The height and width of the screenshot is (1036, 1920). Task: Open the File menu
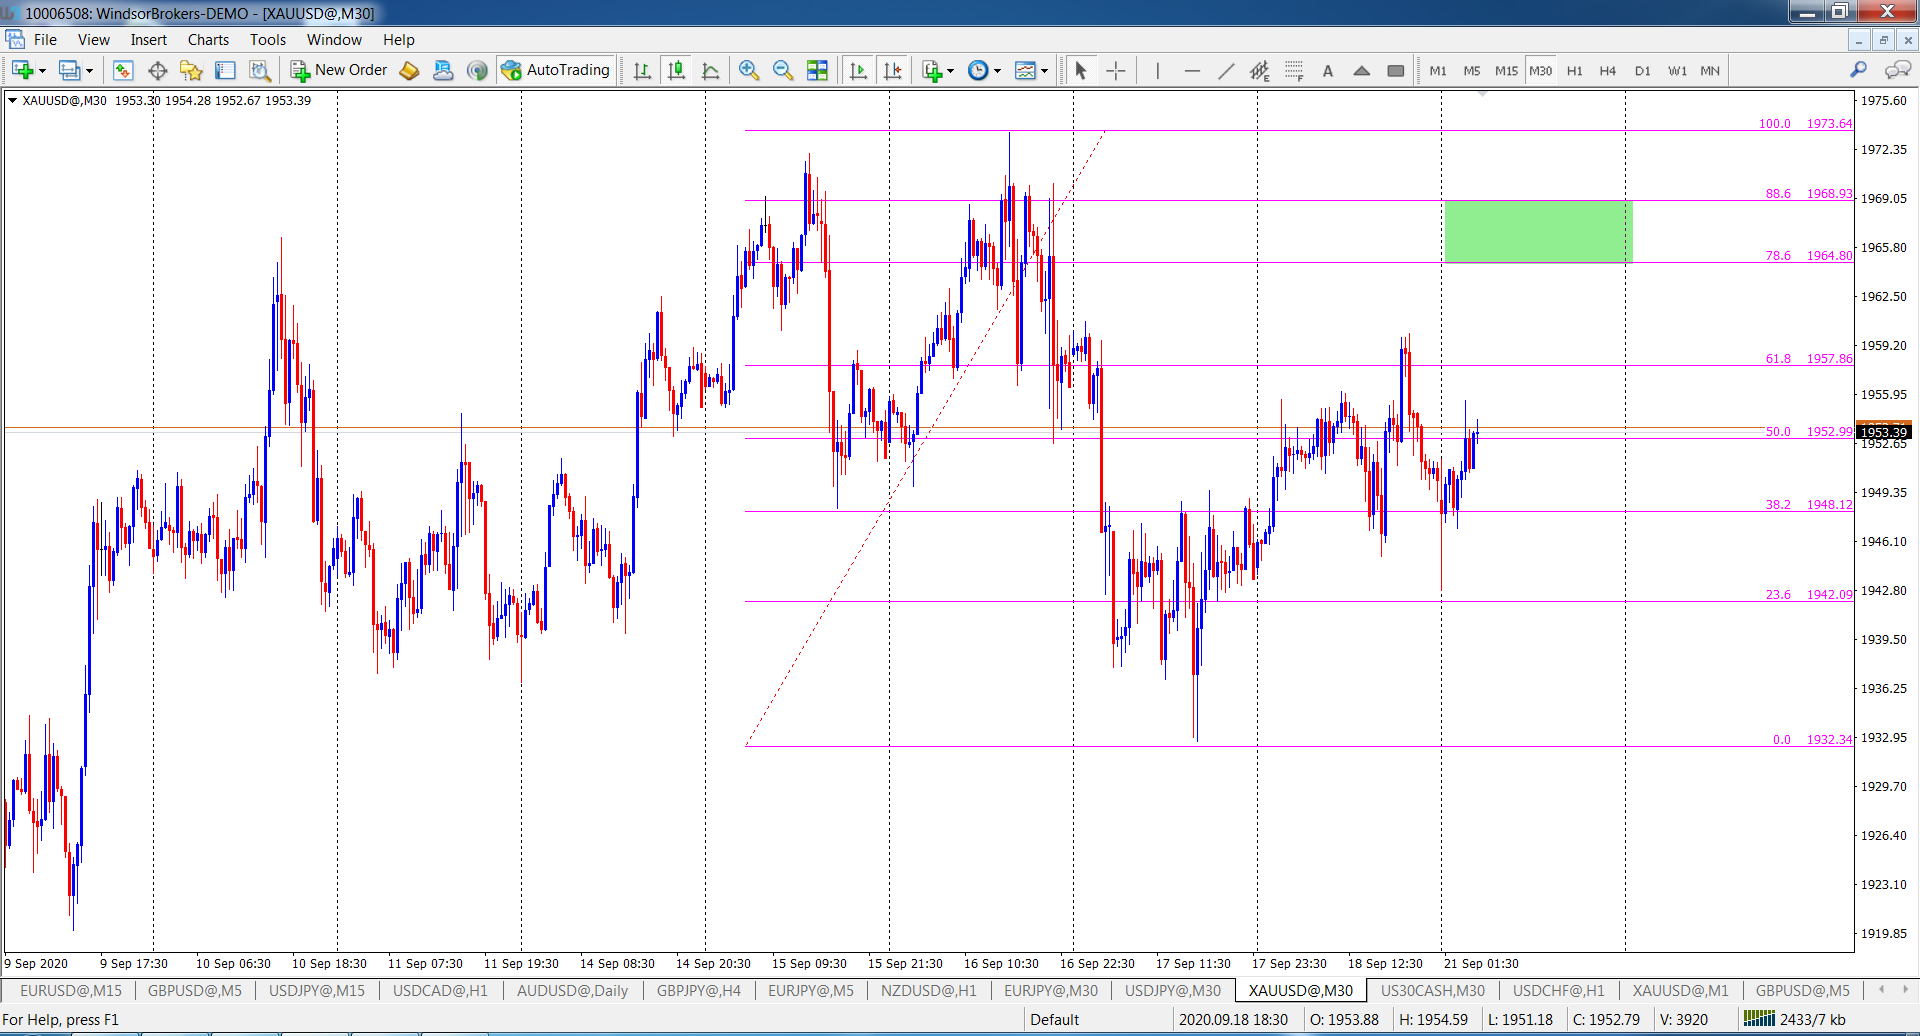click(45, 40)
